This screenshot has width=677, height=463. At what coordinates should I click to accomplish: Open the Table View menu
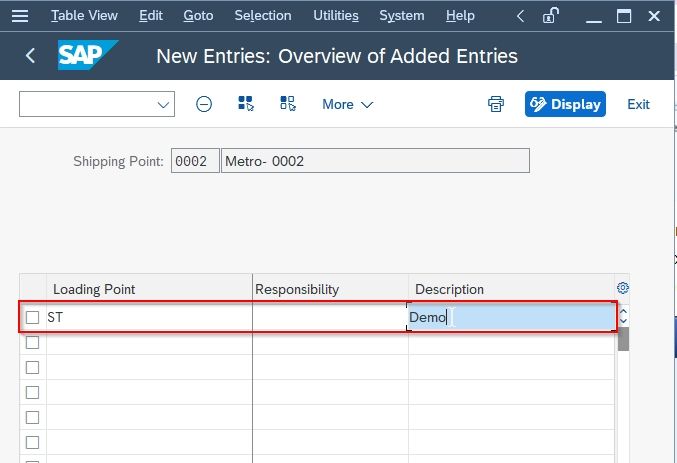84,16
